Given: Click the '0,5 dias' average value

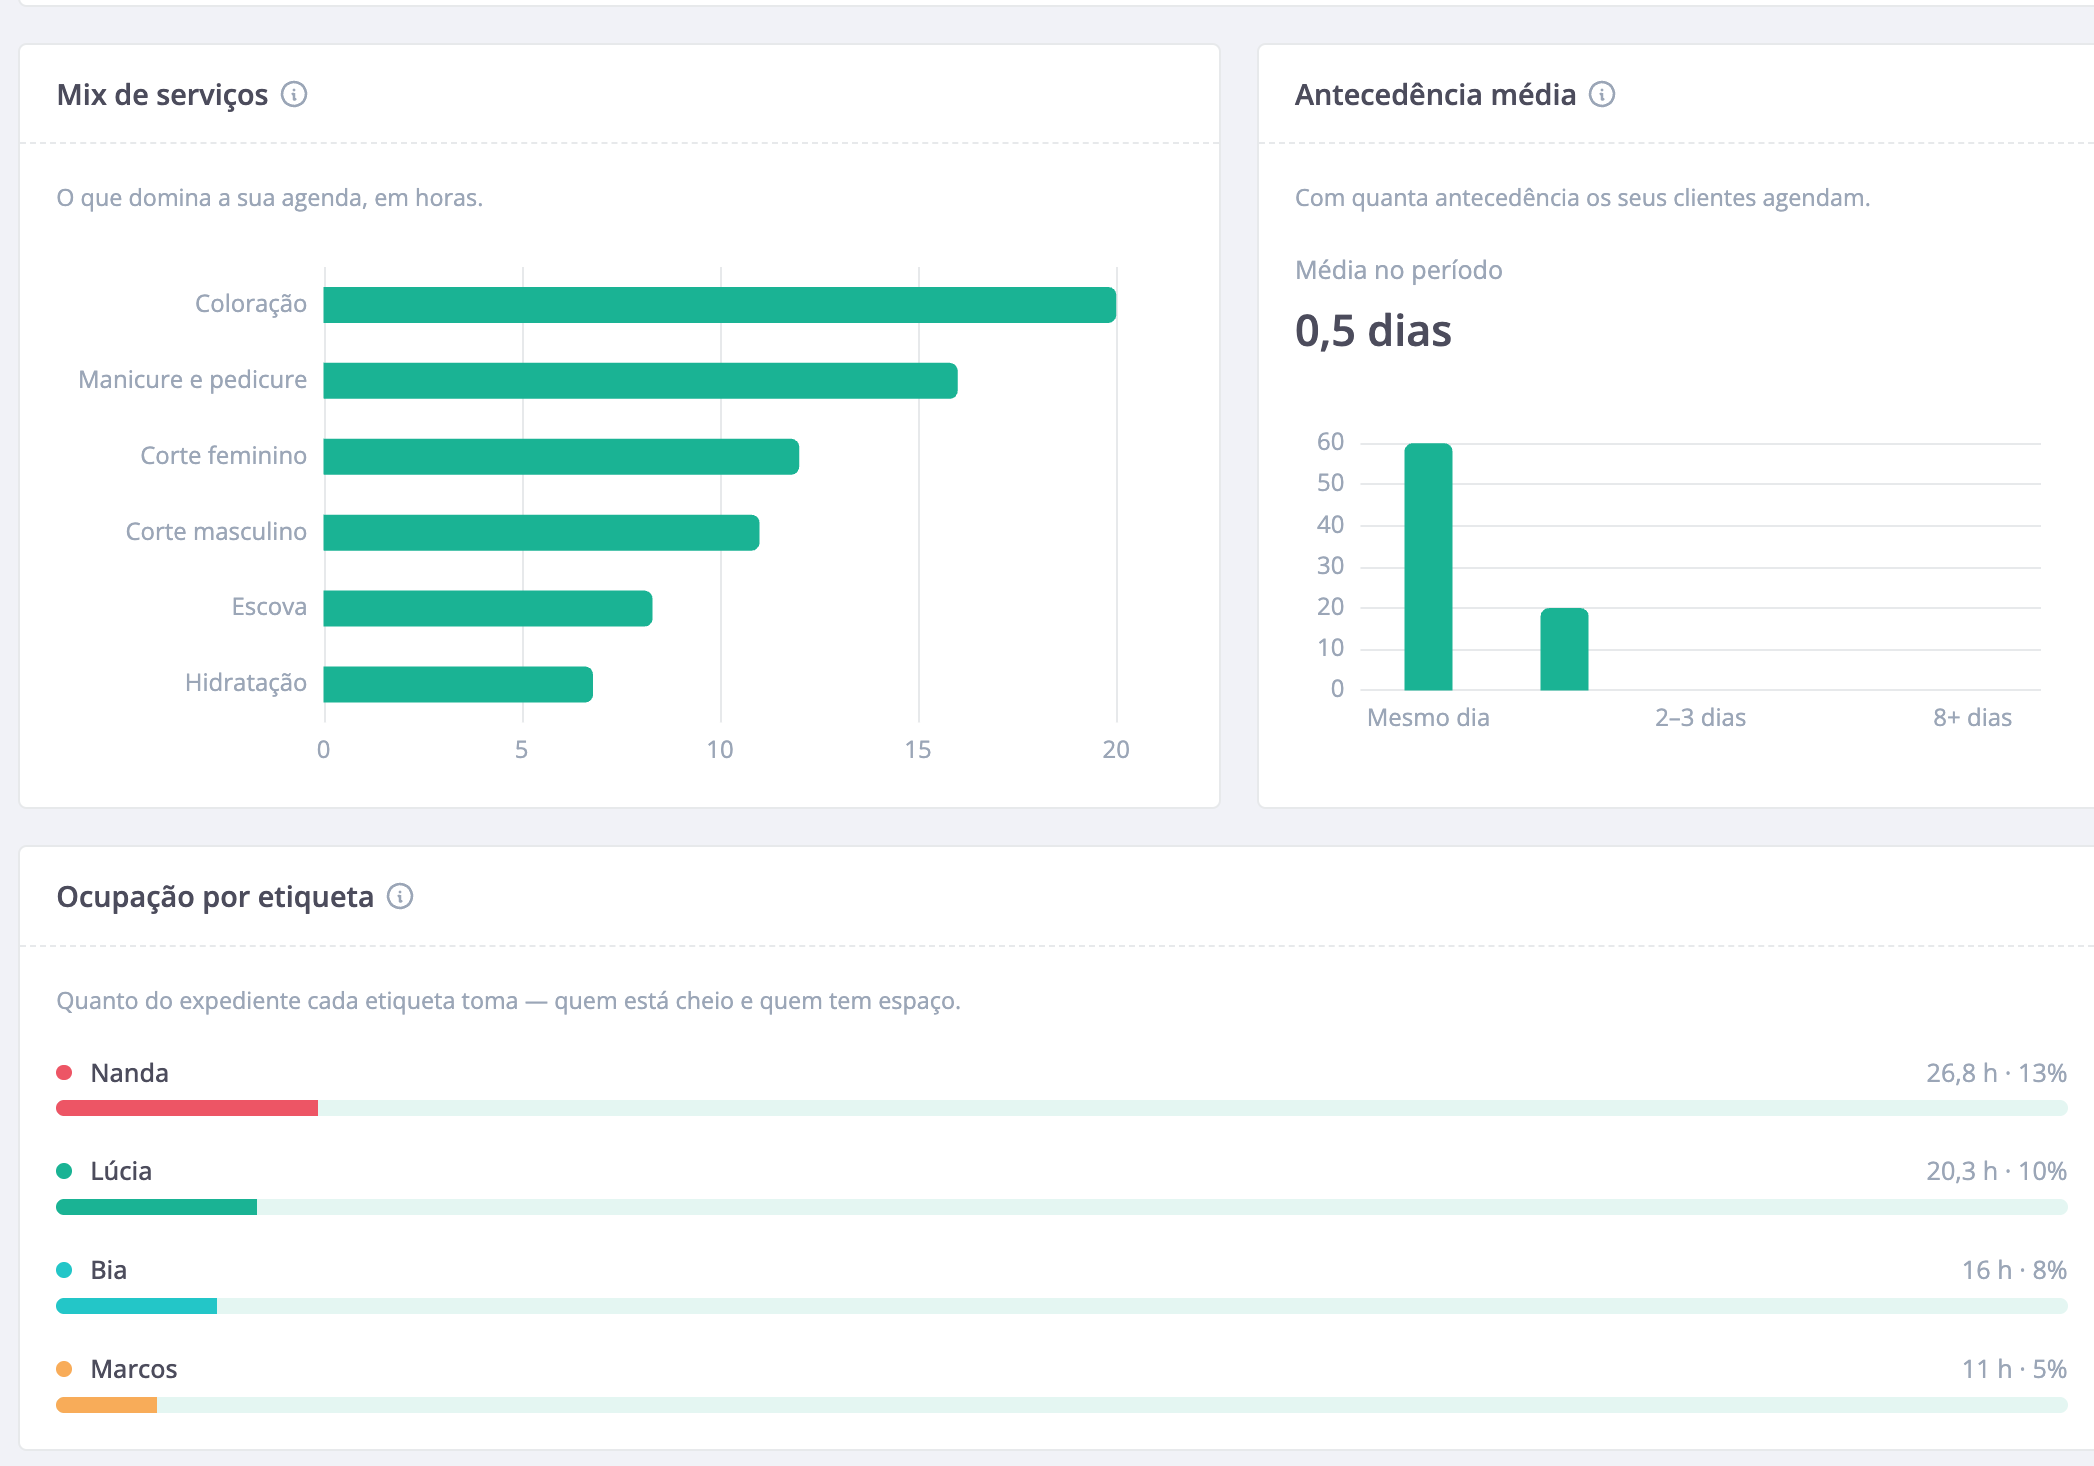Looking at the screenshot, I should tap(1373, 331).
